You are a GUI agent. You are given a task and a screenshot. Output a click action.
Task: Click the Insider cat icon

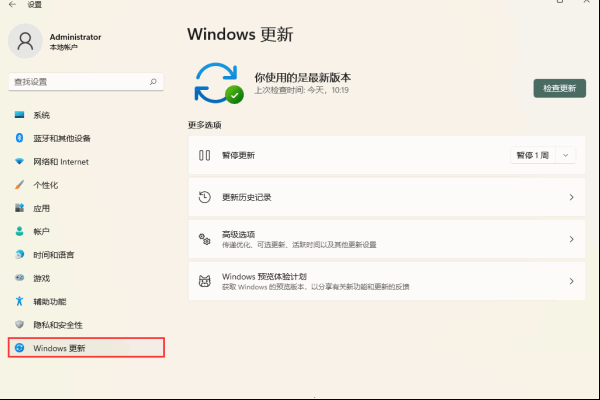[x=204, y=281]
